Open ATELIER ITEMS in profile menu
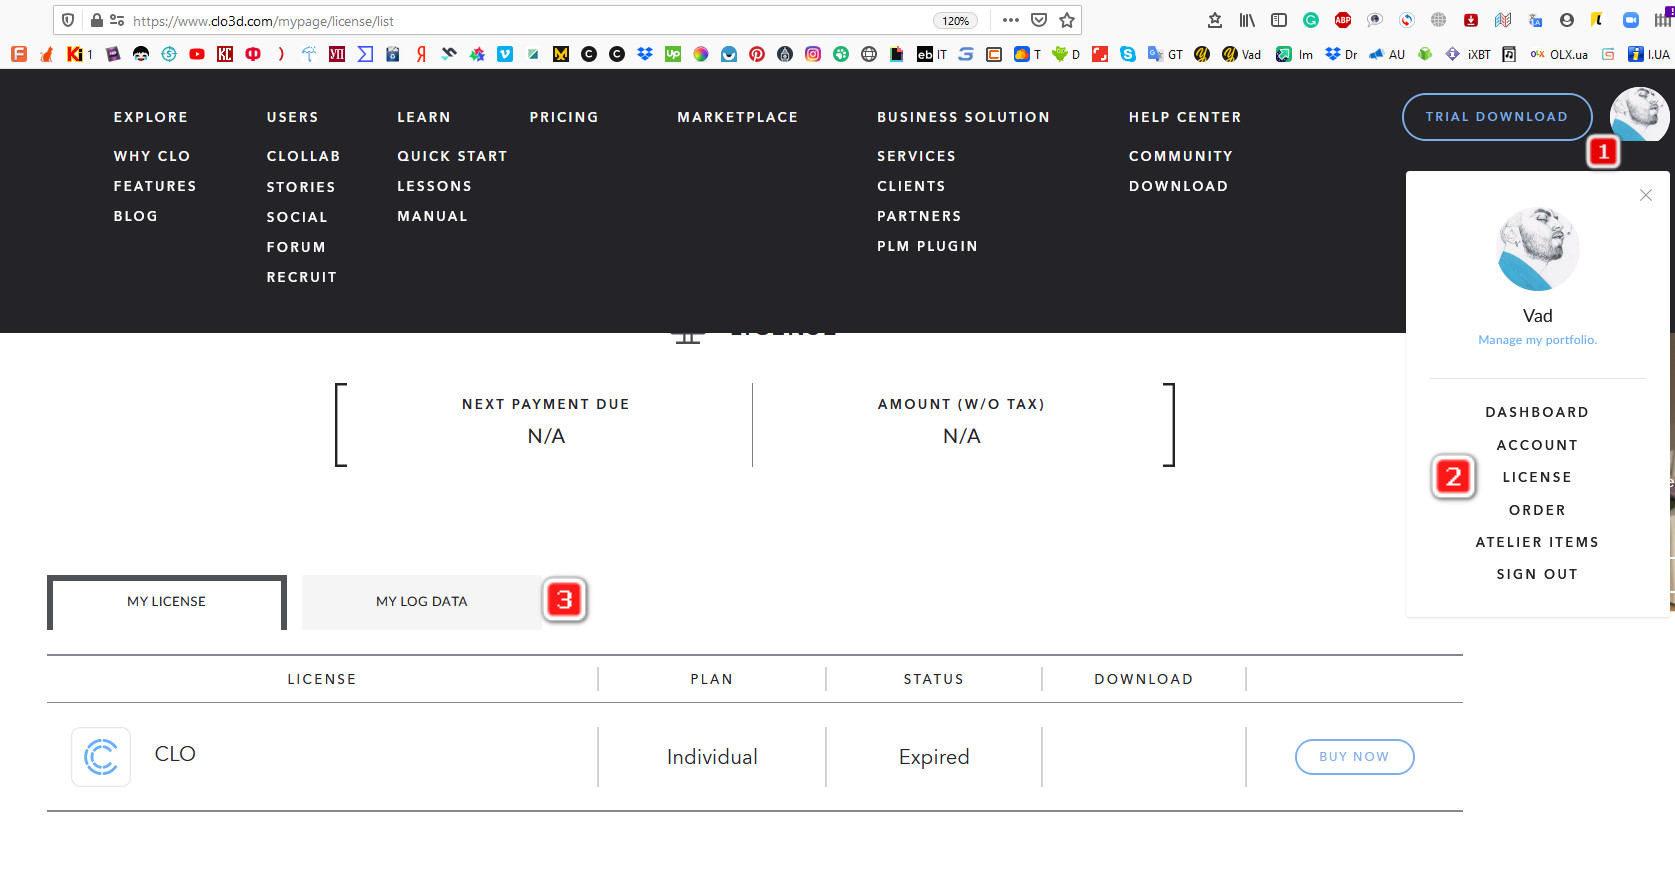 (x=1537, y=542)
